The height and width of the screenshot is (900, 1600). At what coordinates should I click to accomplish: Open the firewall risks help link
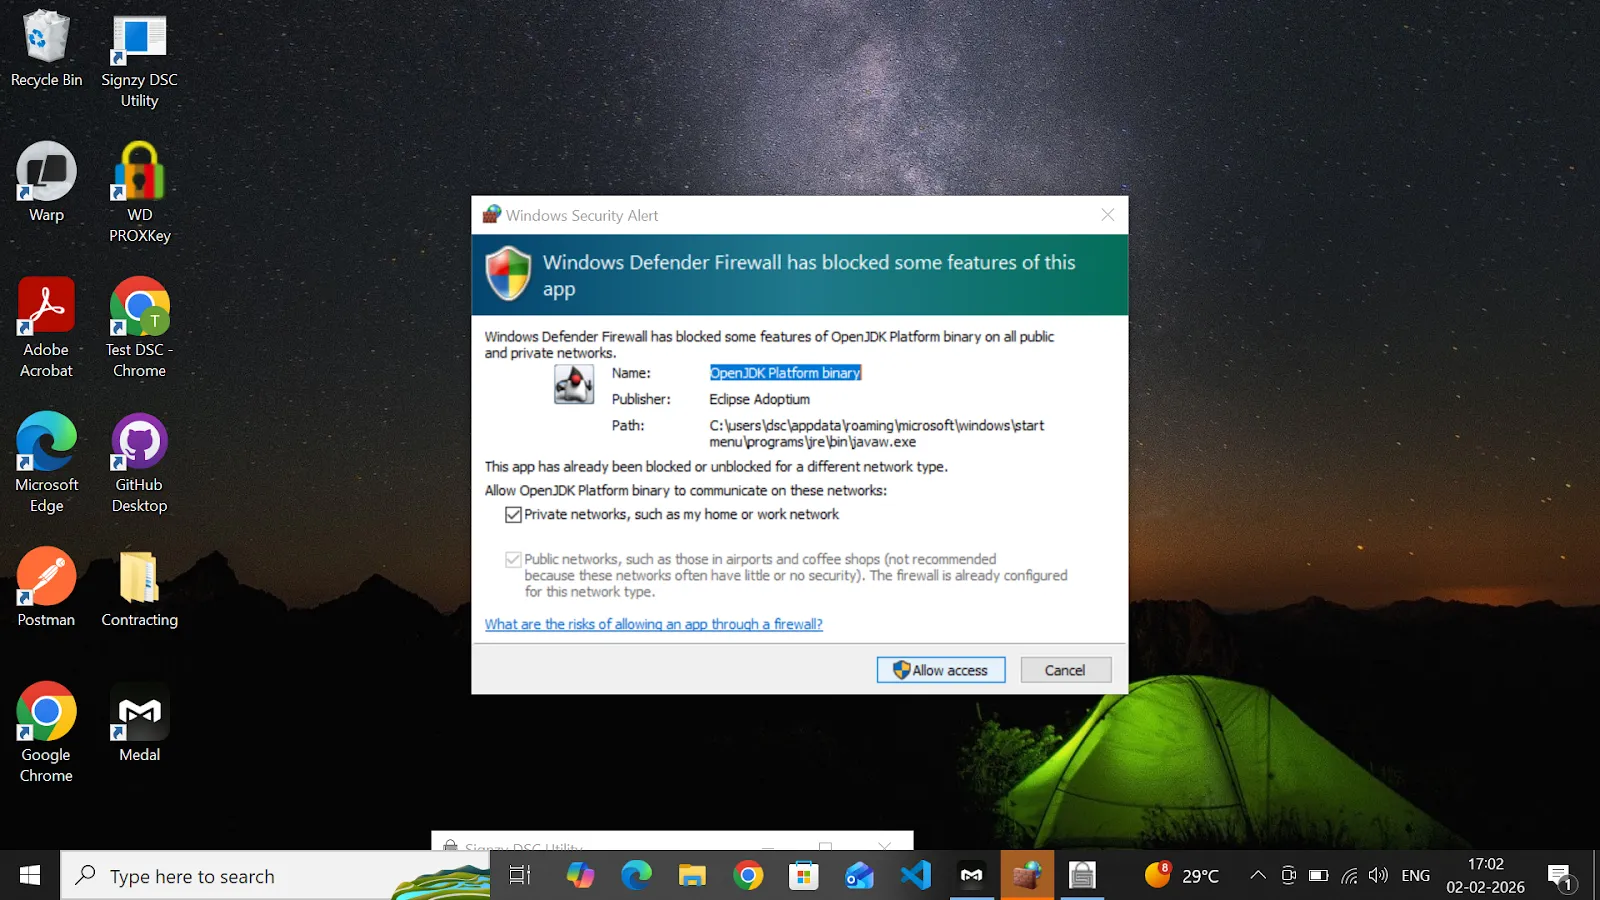[654, 624]
